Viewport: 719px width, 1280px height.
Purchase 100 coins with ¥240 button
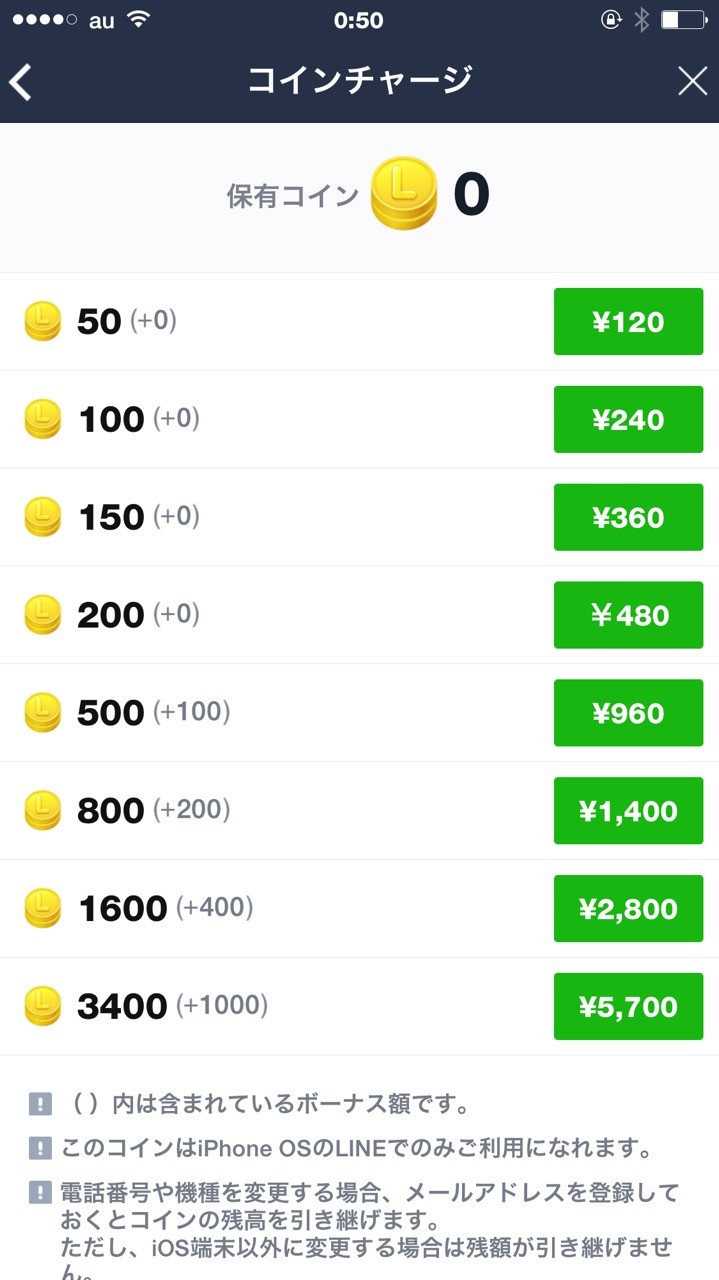point(628,420)
